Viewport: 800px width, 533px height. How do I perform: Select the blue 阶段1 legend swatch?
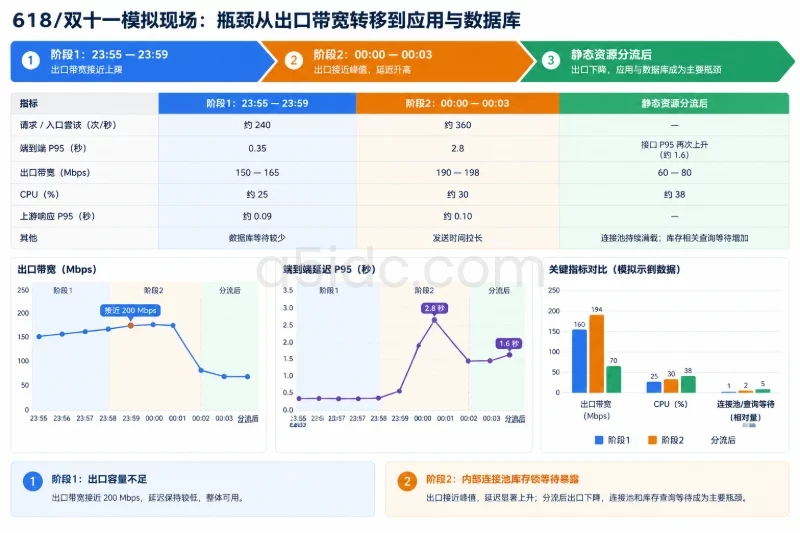599,440
